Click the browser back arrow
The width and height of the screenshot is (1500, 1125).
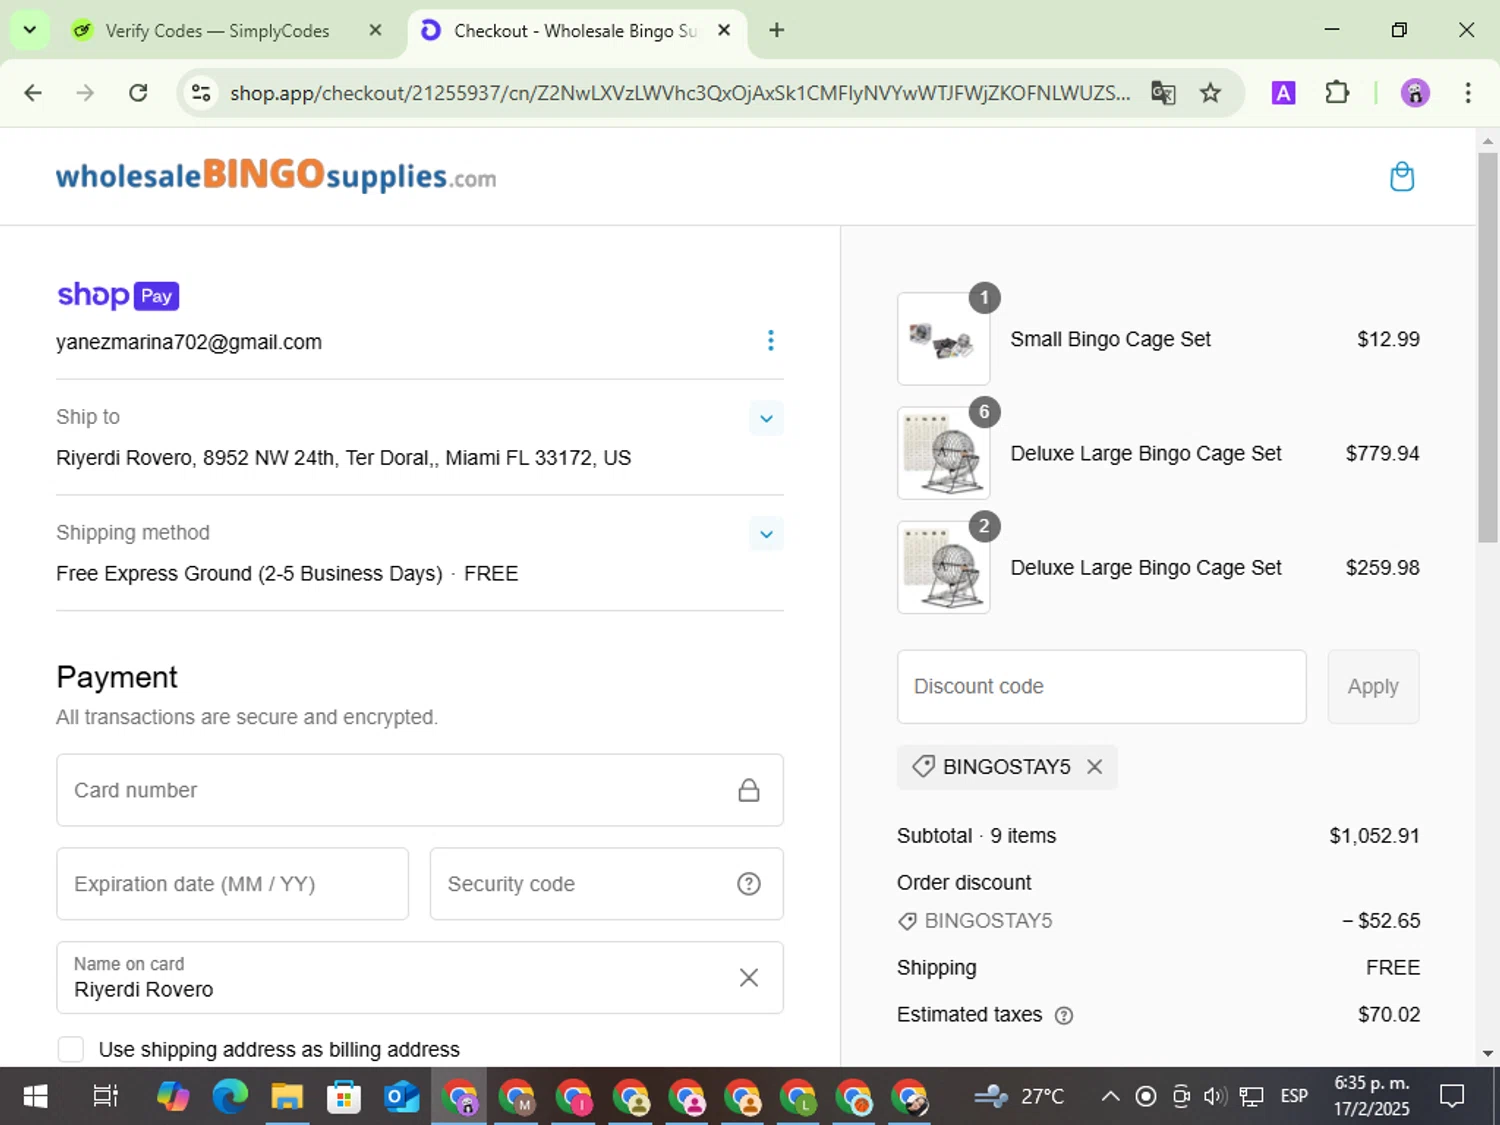(x=33, y=93)
